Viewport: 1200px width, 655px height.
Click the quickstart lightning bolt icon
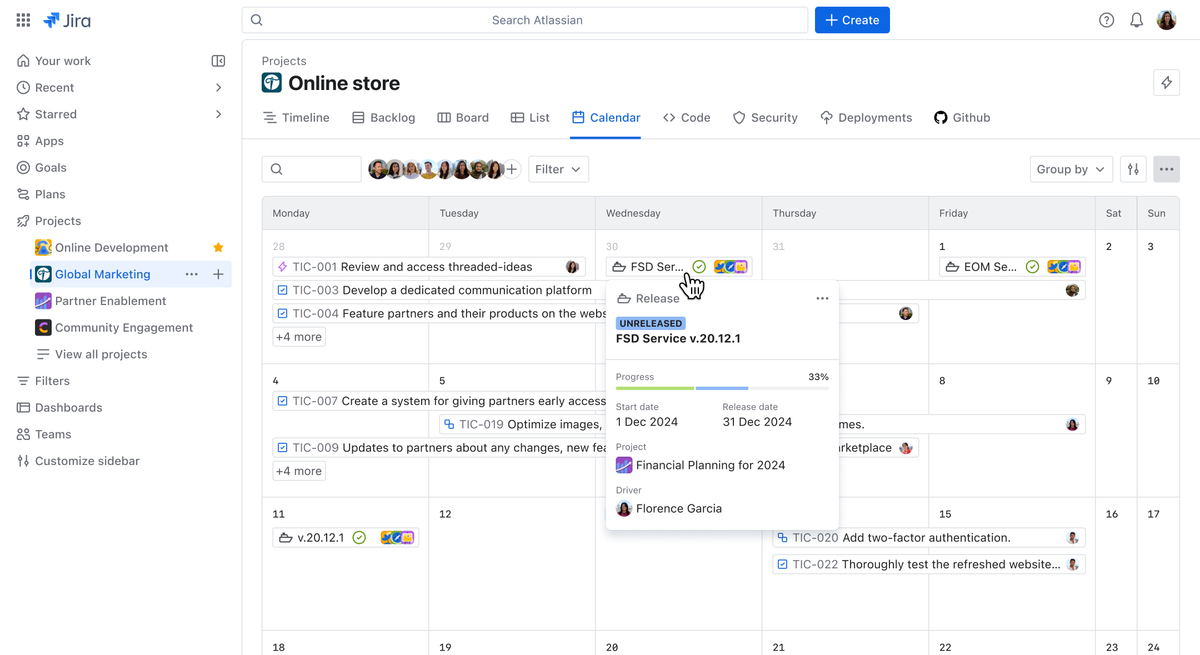[x=1166, y=82]
